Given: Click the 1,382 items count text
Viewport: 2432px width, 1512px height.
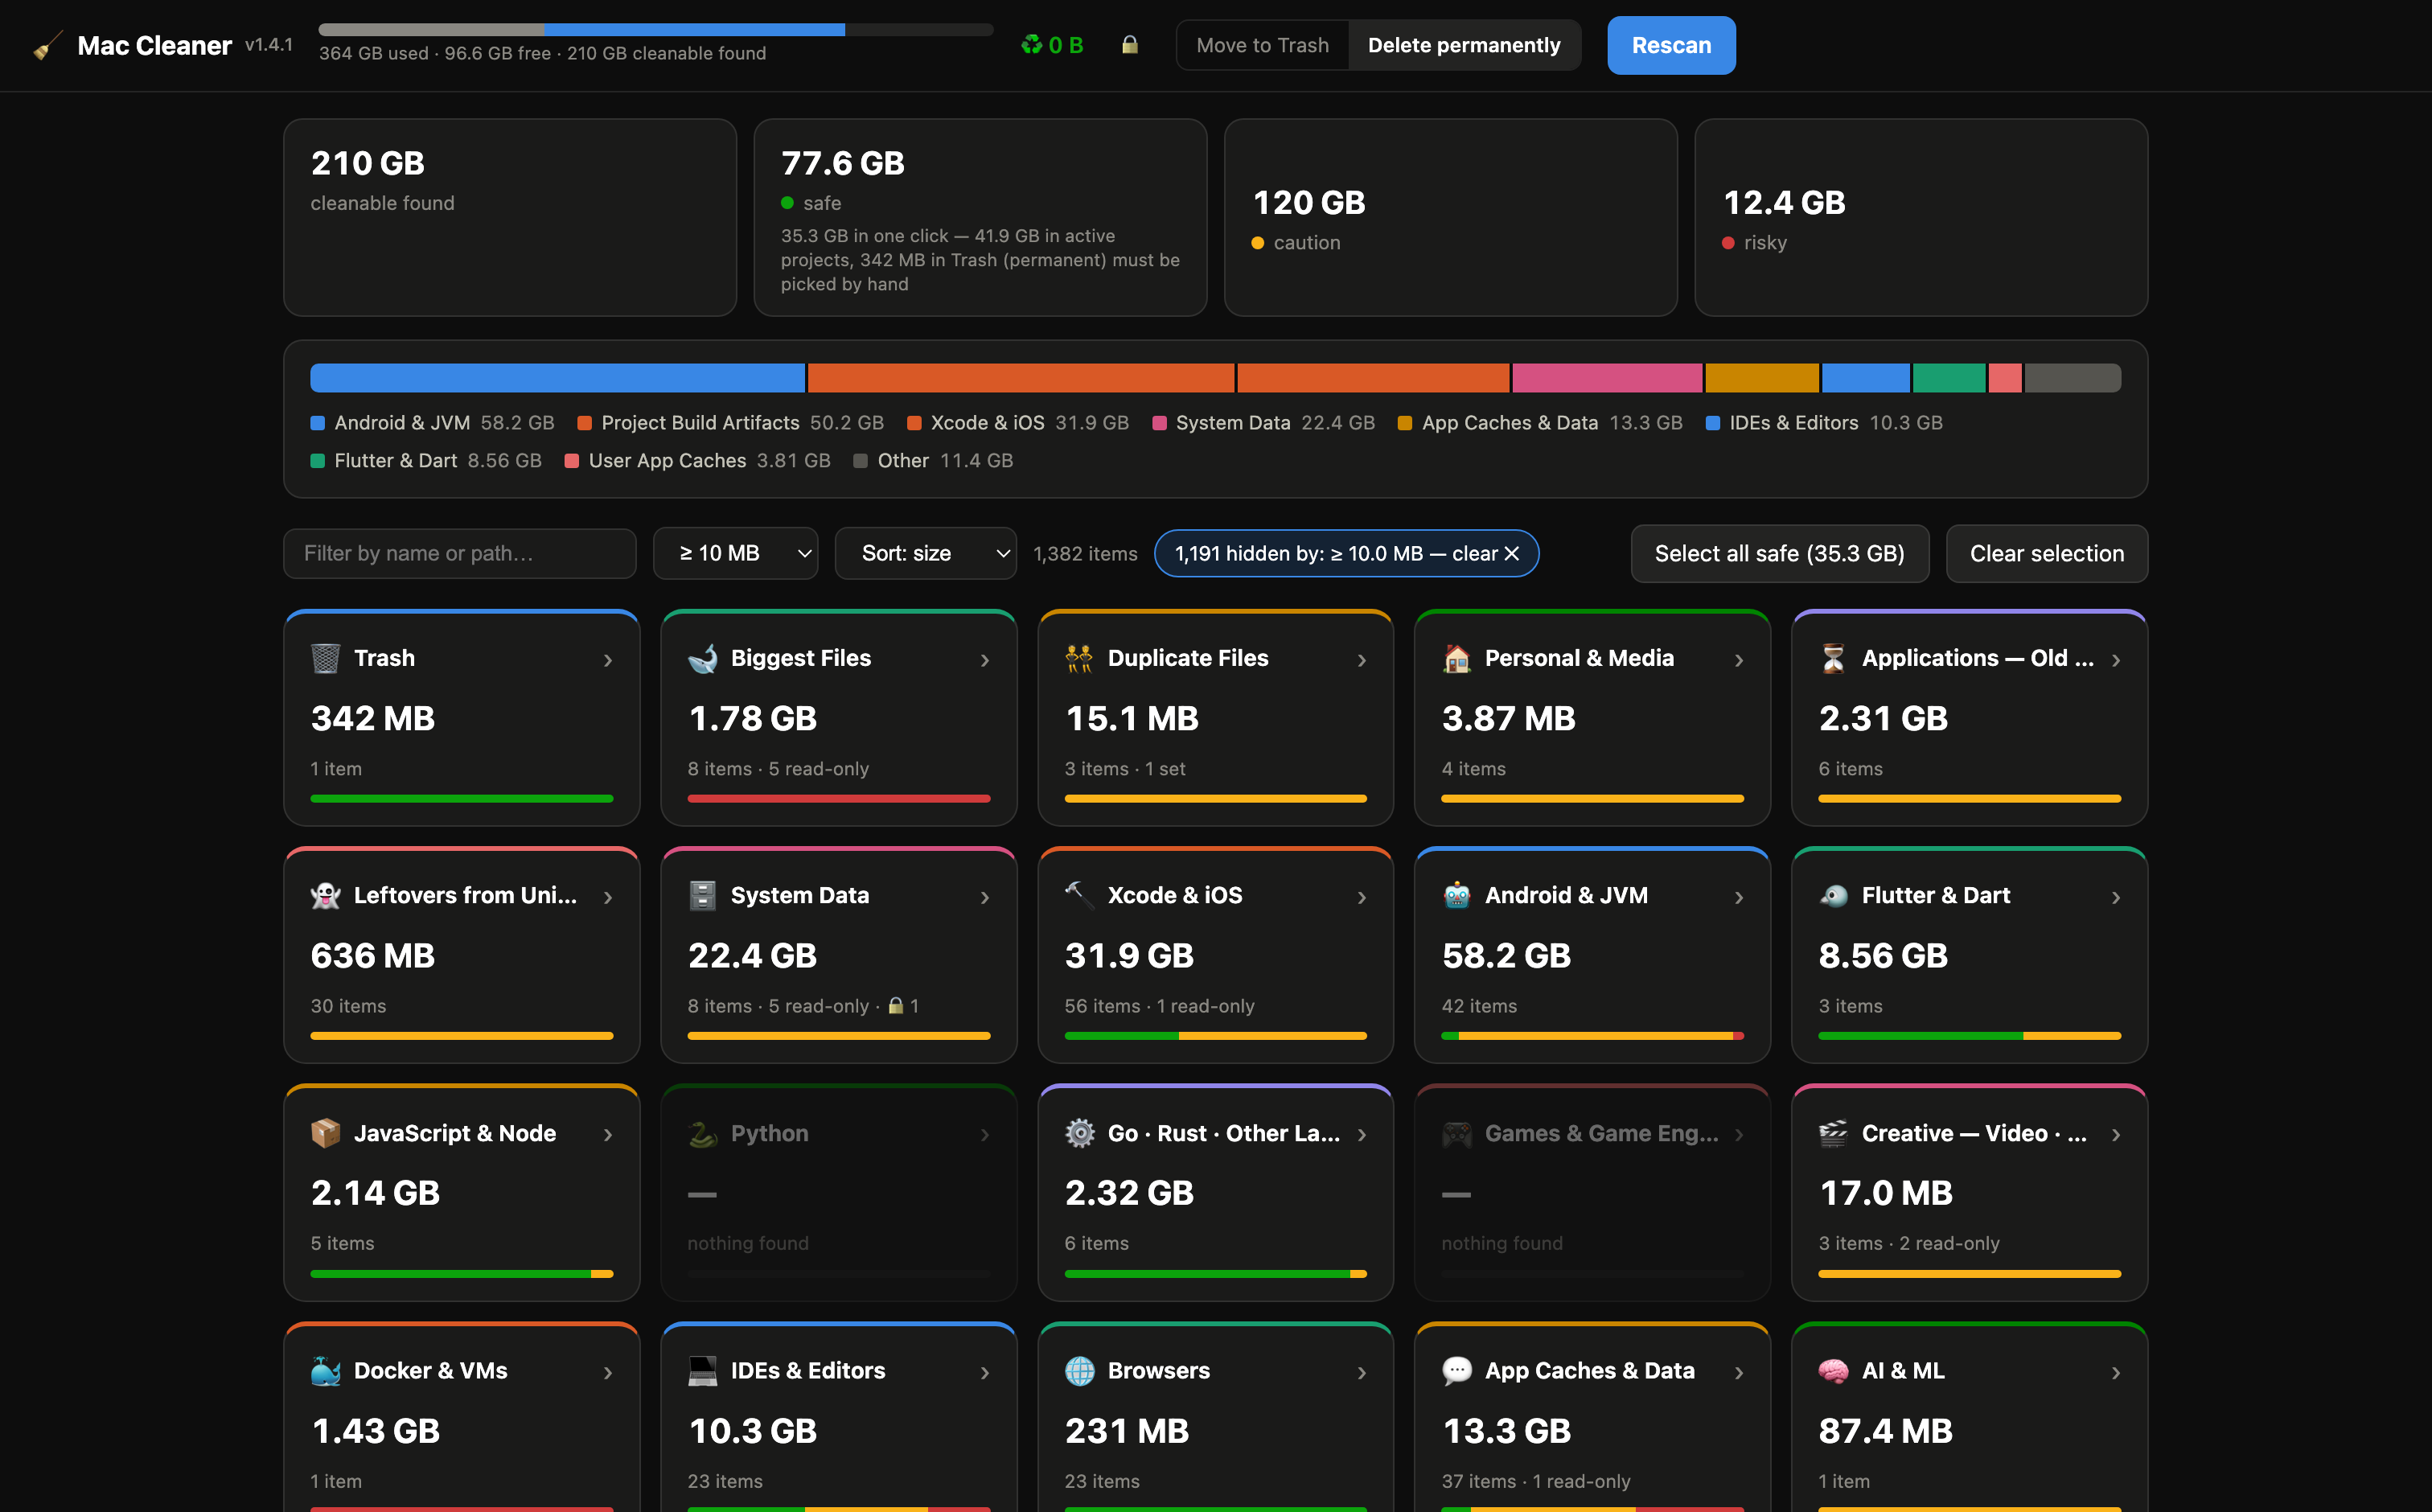Looking at the screenshot, I should click(1085, 553).
